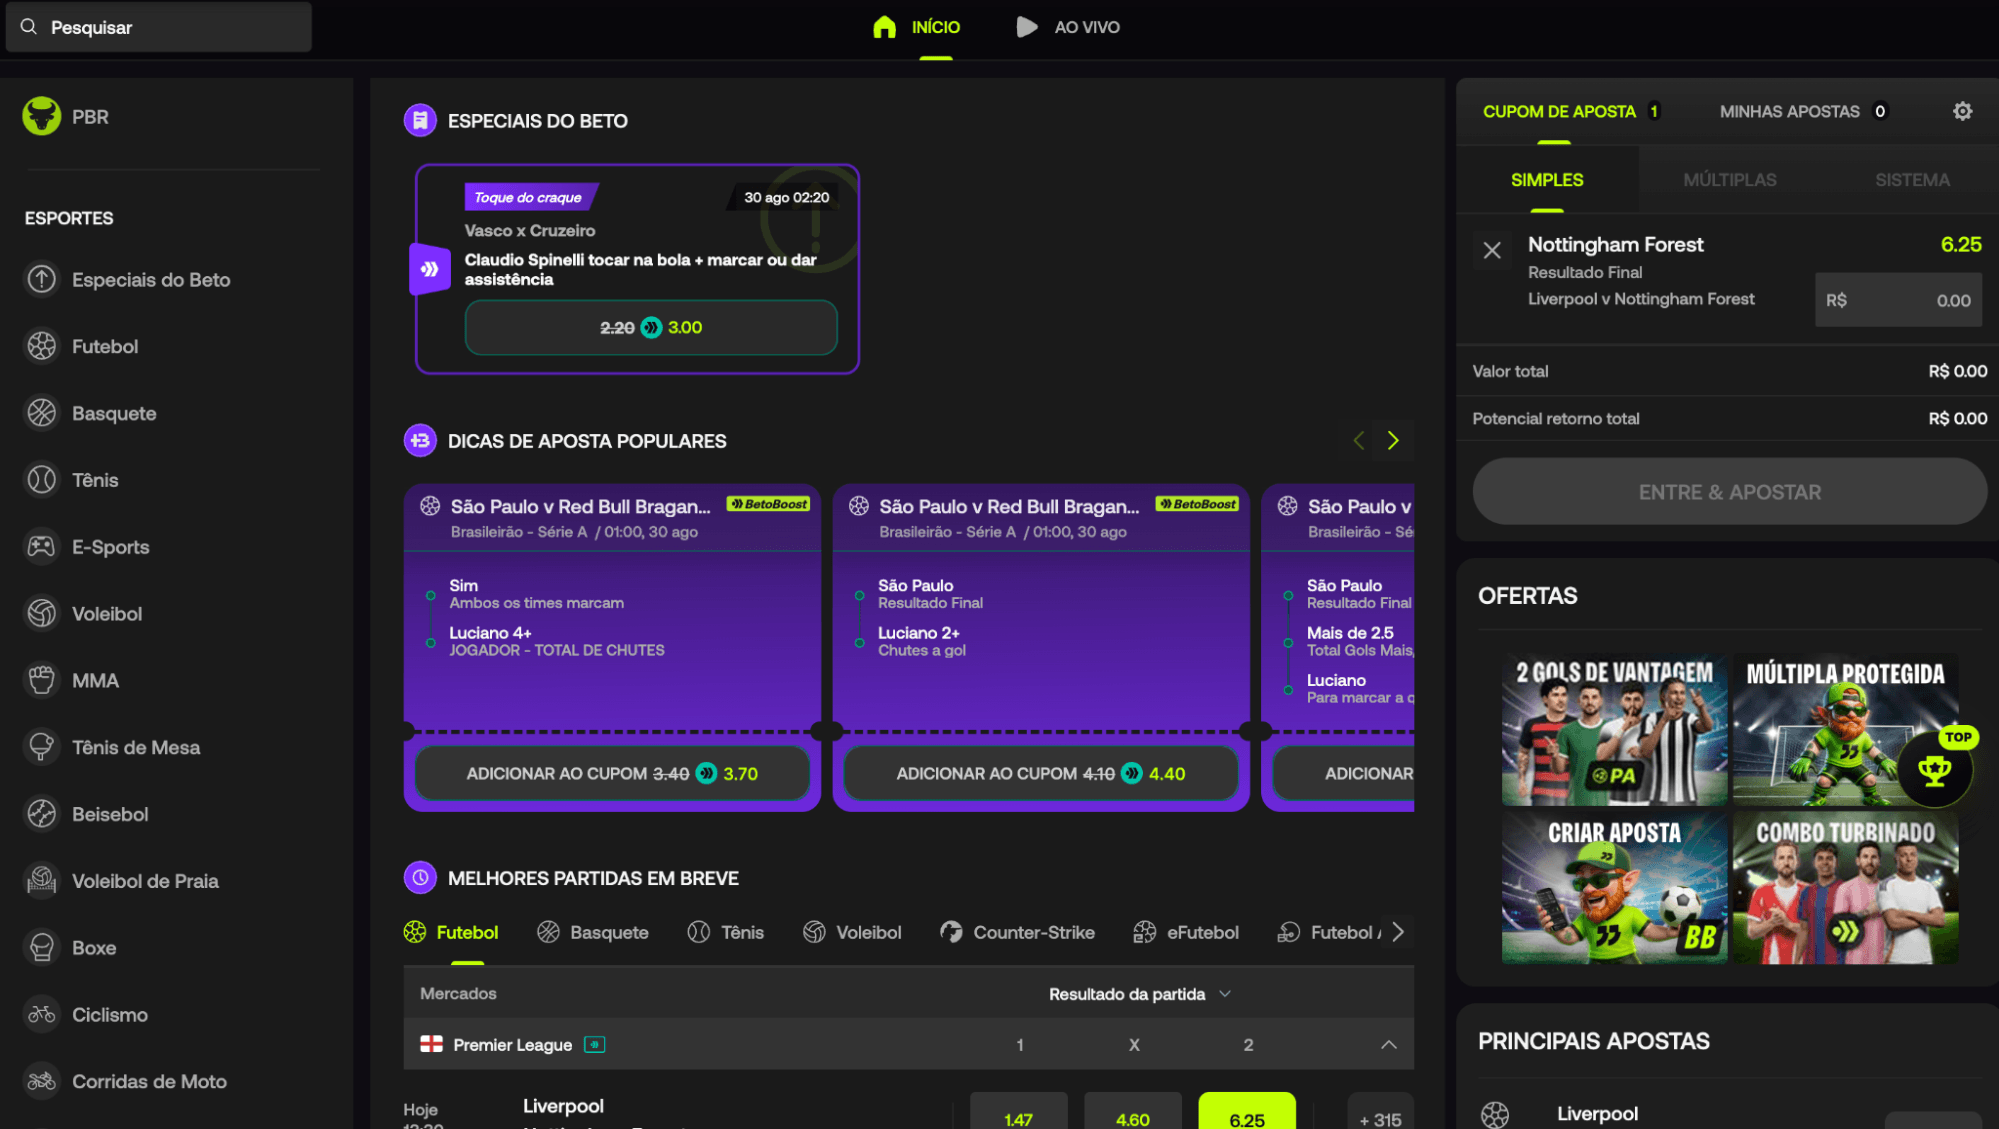Select the Basquete upcoming matches tab
The width and height of the screenshot is (1999, 1129).
click(x=593, y=932)
